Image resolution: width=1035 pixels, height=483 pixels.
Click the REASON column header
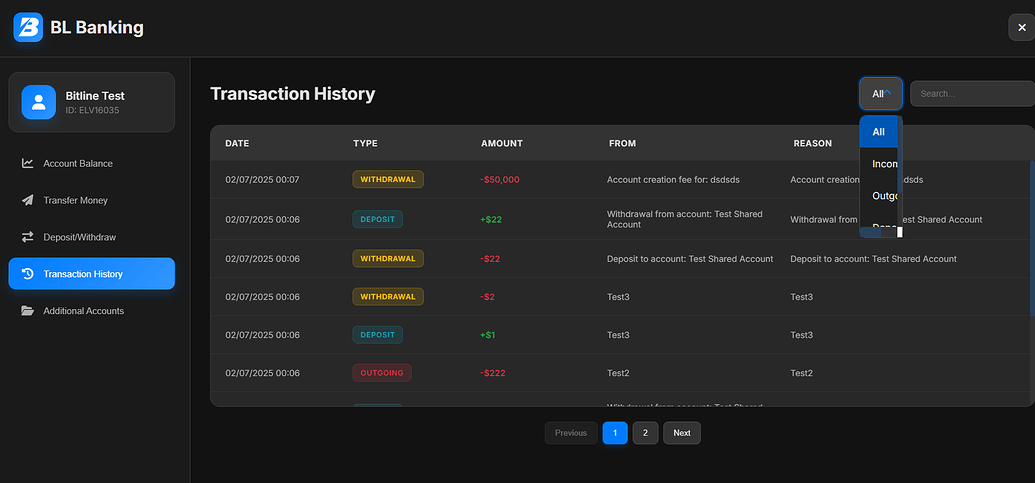813,143
